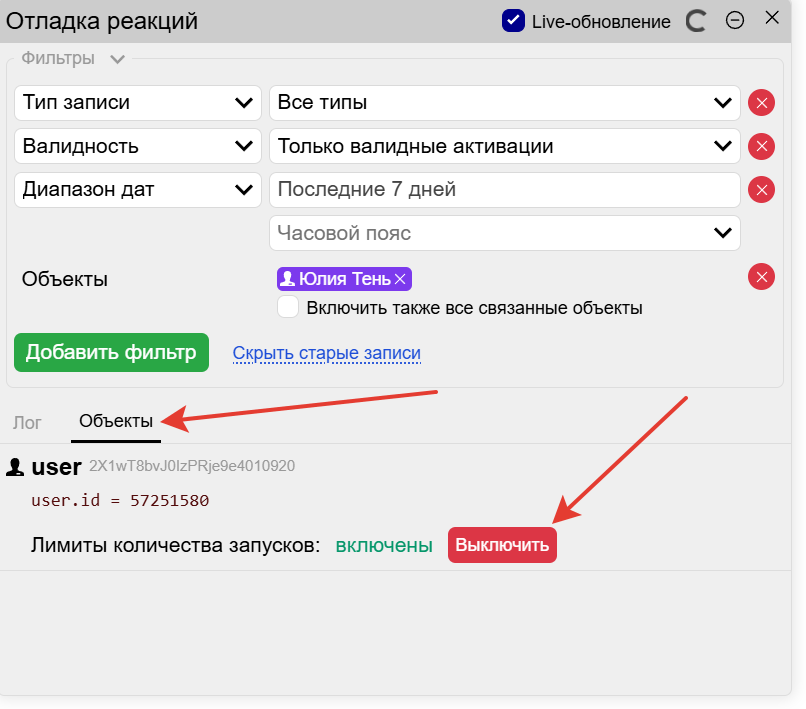Screen dimensions: 806x709
Task: Open the Все типы value dropdown
Action: tap(505, 103)
